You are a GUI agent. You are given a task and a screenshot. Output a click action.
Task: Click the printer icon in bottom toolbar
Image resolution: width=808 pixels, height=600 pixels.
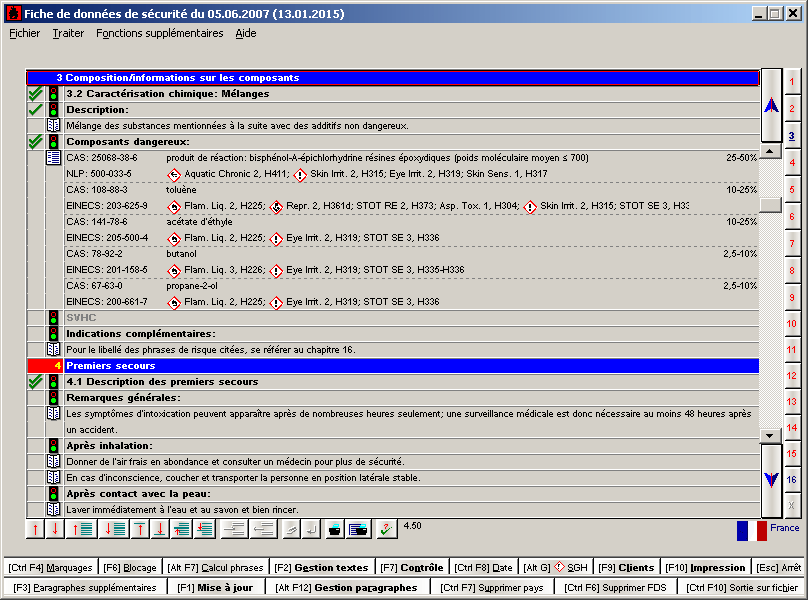(x=335, y=529)
